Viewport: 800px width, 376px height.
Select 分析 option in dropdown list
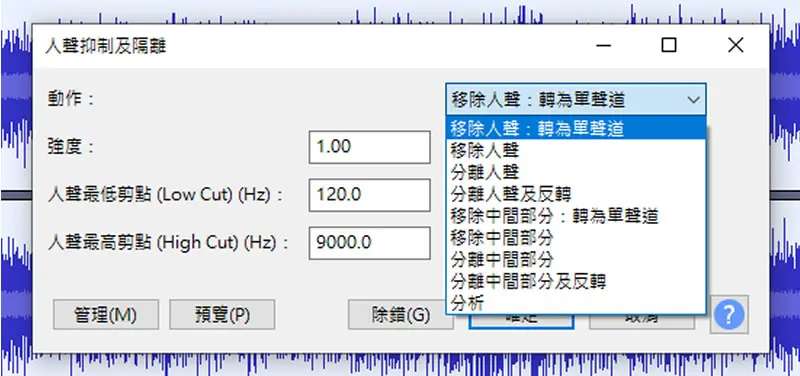click(576, 304)
